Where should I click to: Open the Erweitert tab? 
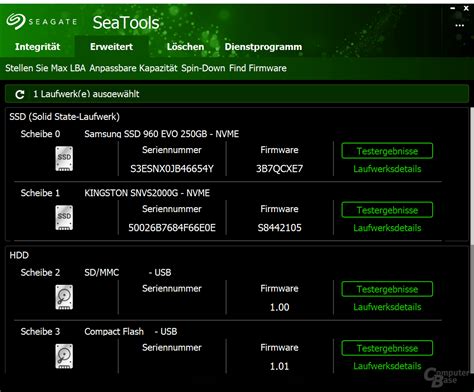pos(111,47)
